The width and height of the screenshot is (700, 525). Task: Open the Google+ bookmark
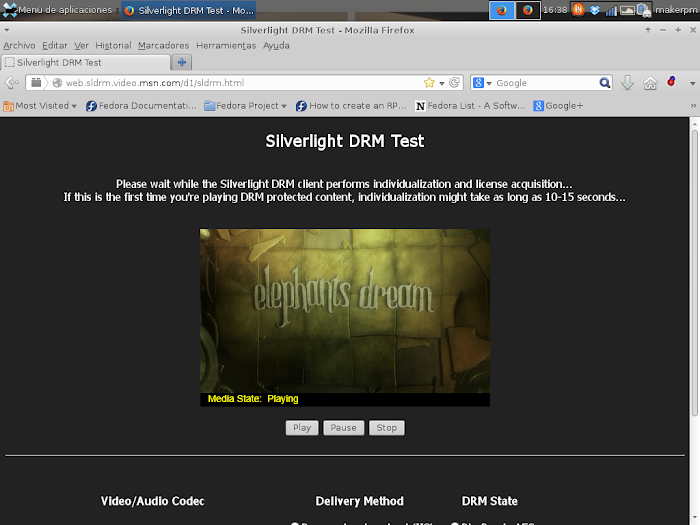pos(558,106)
